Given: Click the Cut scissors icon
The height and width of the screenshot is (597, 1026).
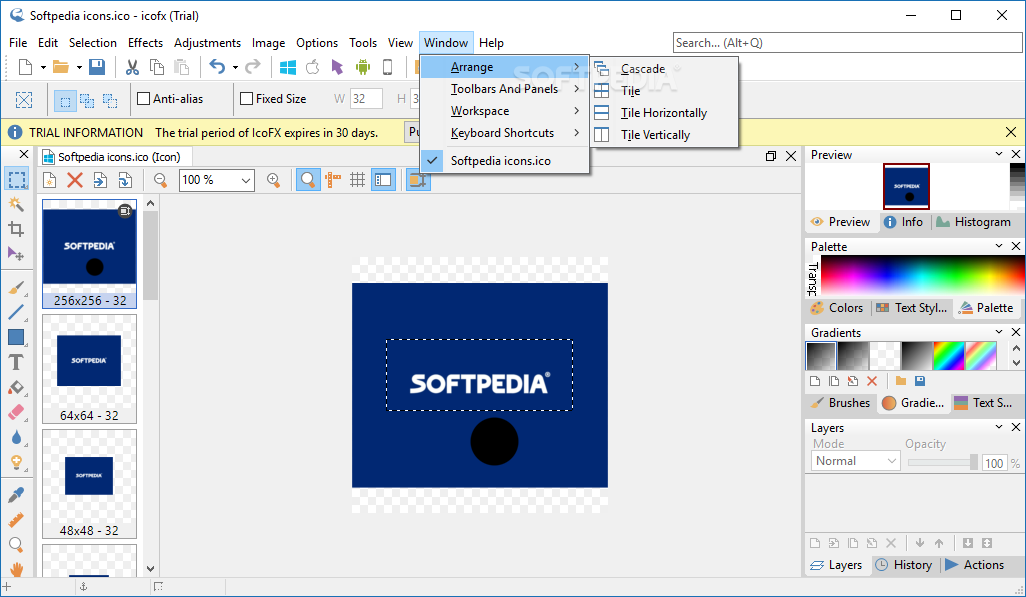Looking at the screenshot, I should tap(132, 67).
